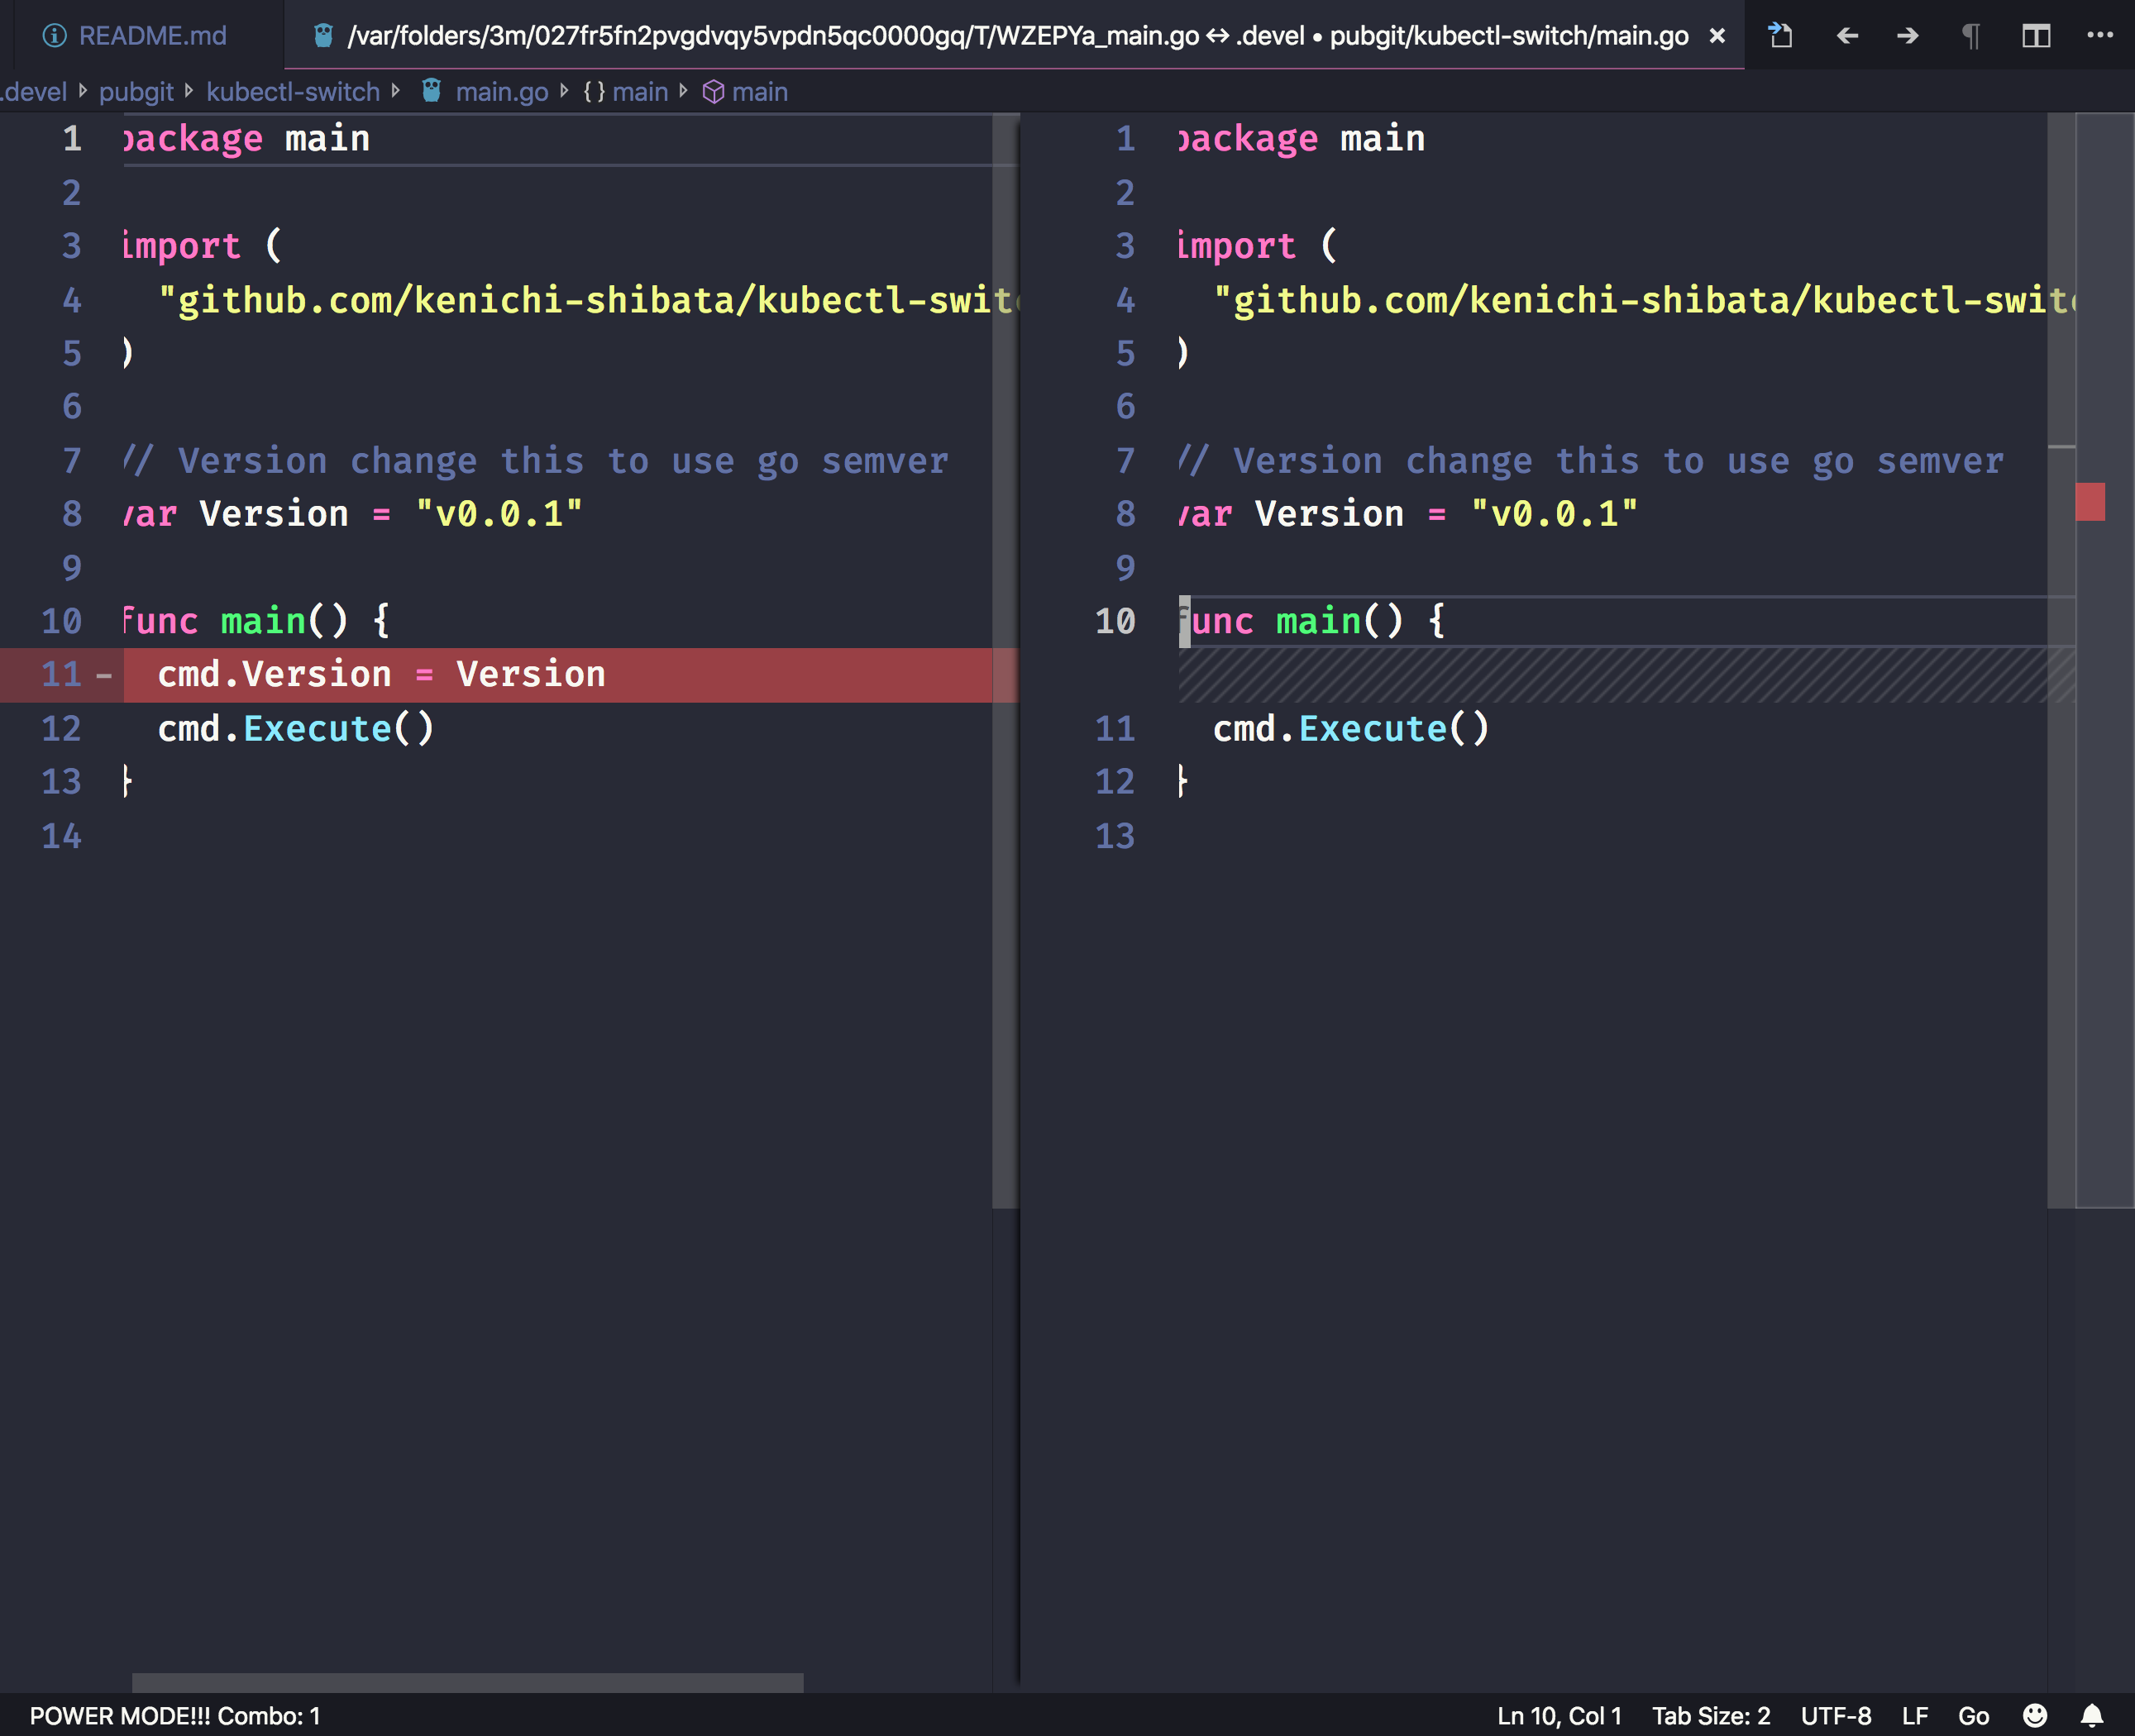Viewport: 2135px width, 1736px height.
Task: Click the split editor icon
Action: tap(2036, 36)
